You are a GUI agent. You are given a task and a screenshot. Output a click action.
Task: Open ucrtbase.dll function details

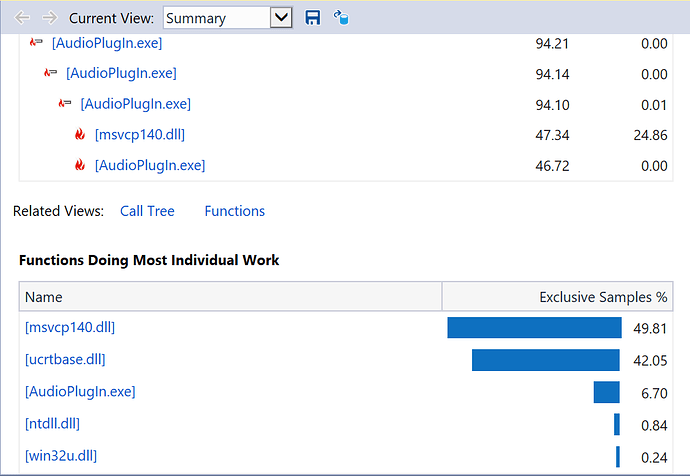65,360
